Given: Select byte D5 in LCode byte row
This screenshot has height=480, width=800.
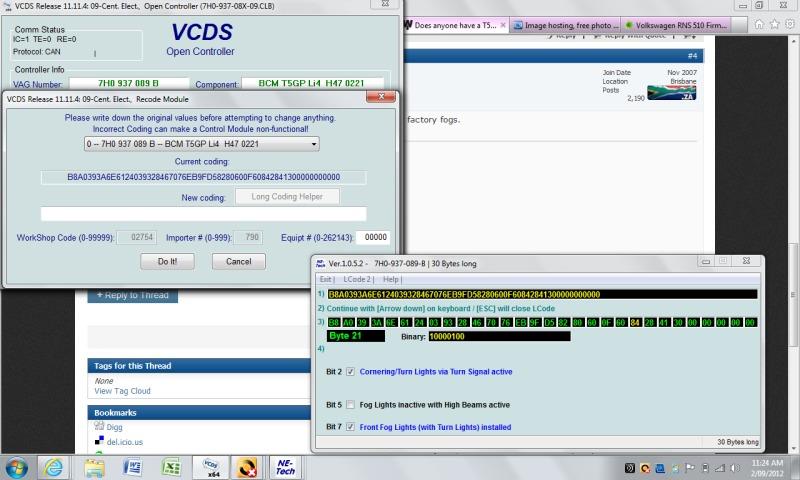Looking at the screenshot, I should [549, 322].
